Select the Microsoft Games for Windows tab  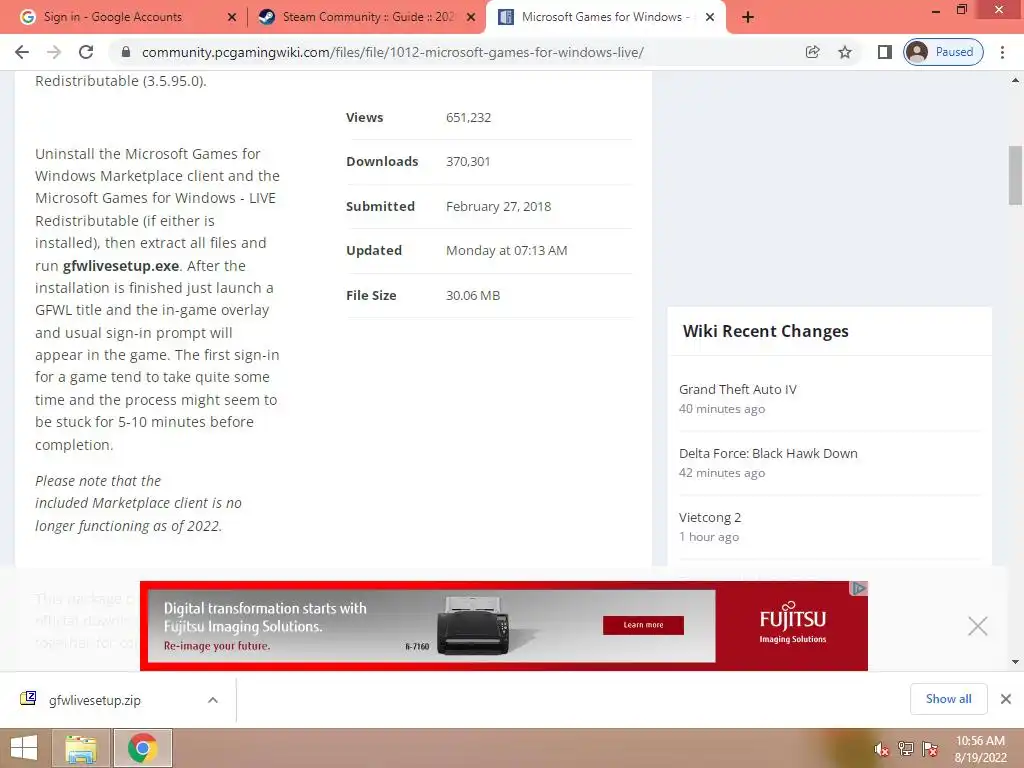[605, 17]
